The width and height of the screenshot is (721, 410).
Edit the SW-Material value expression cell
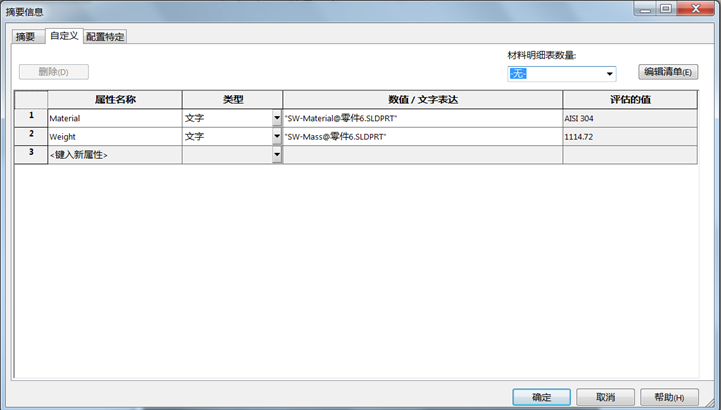pos(422,118)
